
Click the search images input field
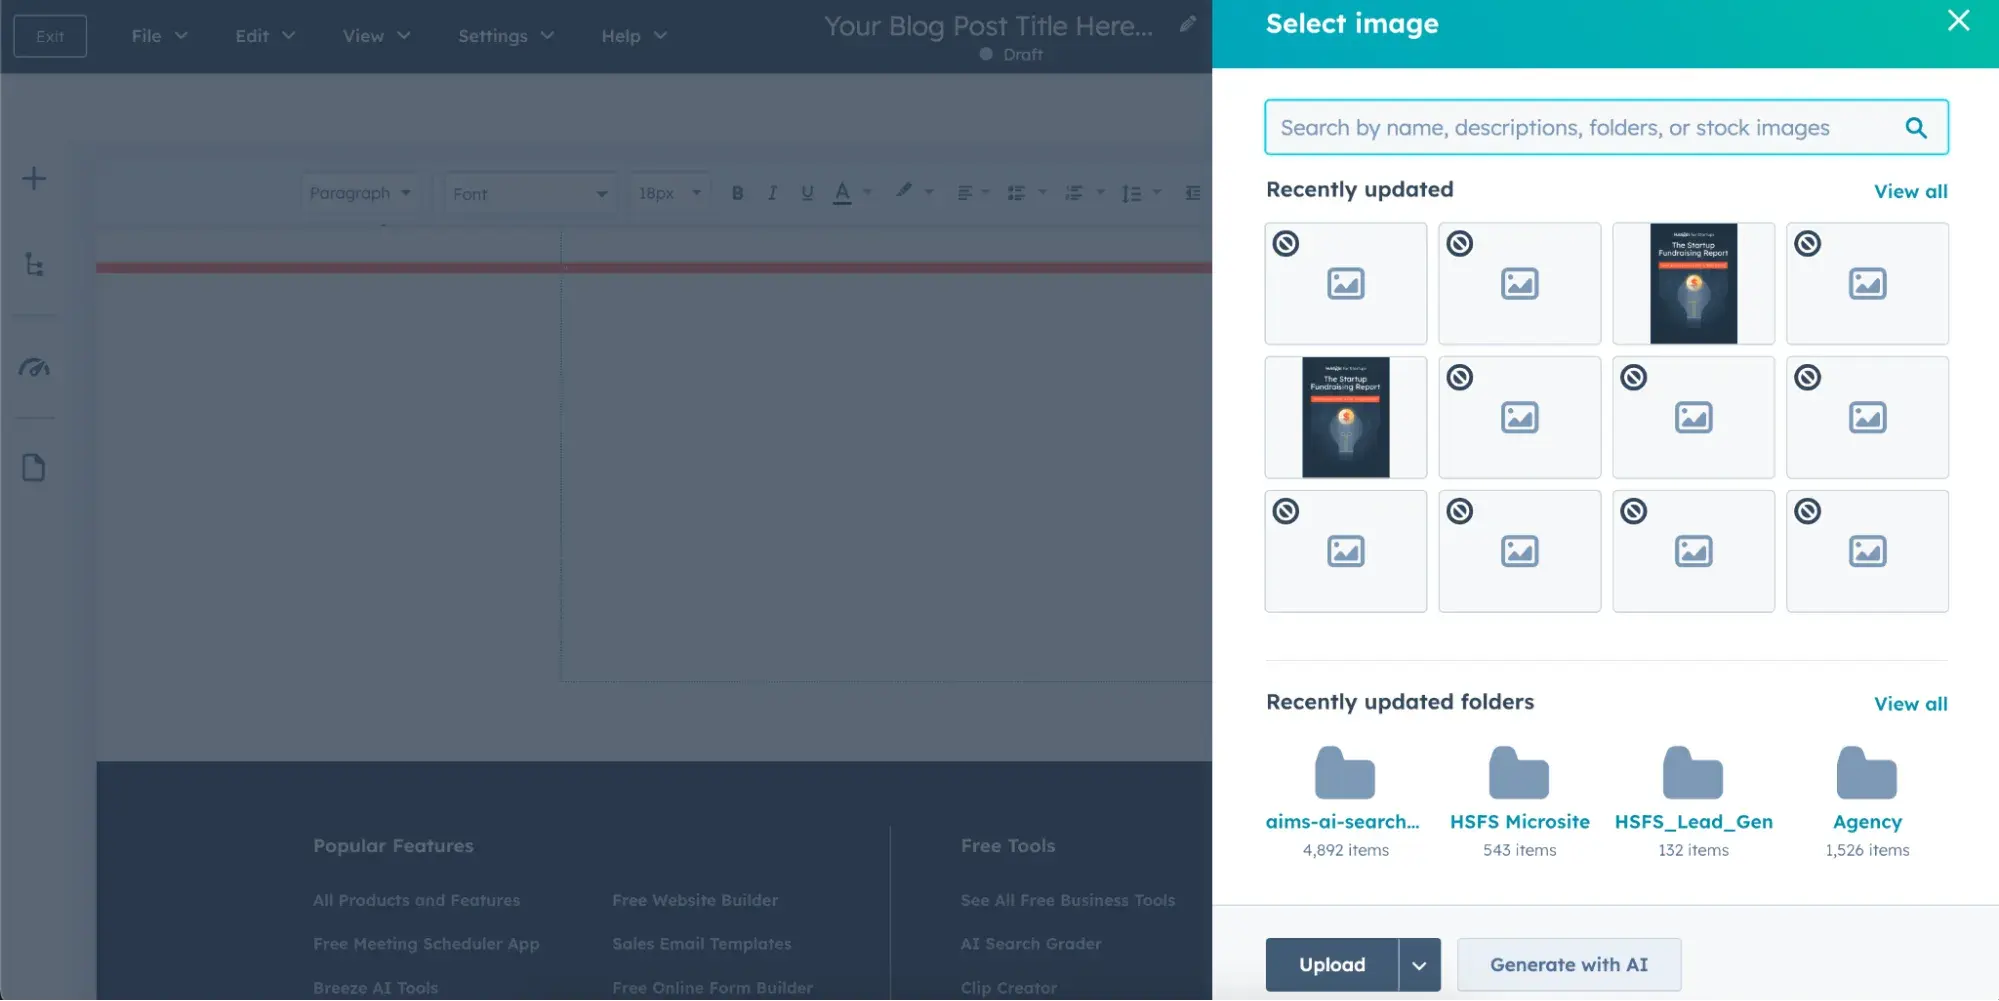1606,127
